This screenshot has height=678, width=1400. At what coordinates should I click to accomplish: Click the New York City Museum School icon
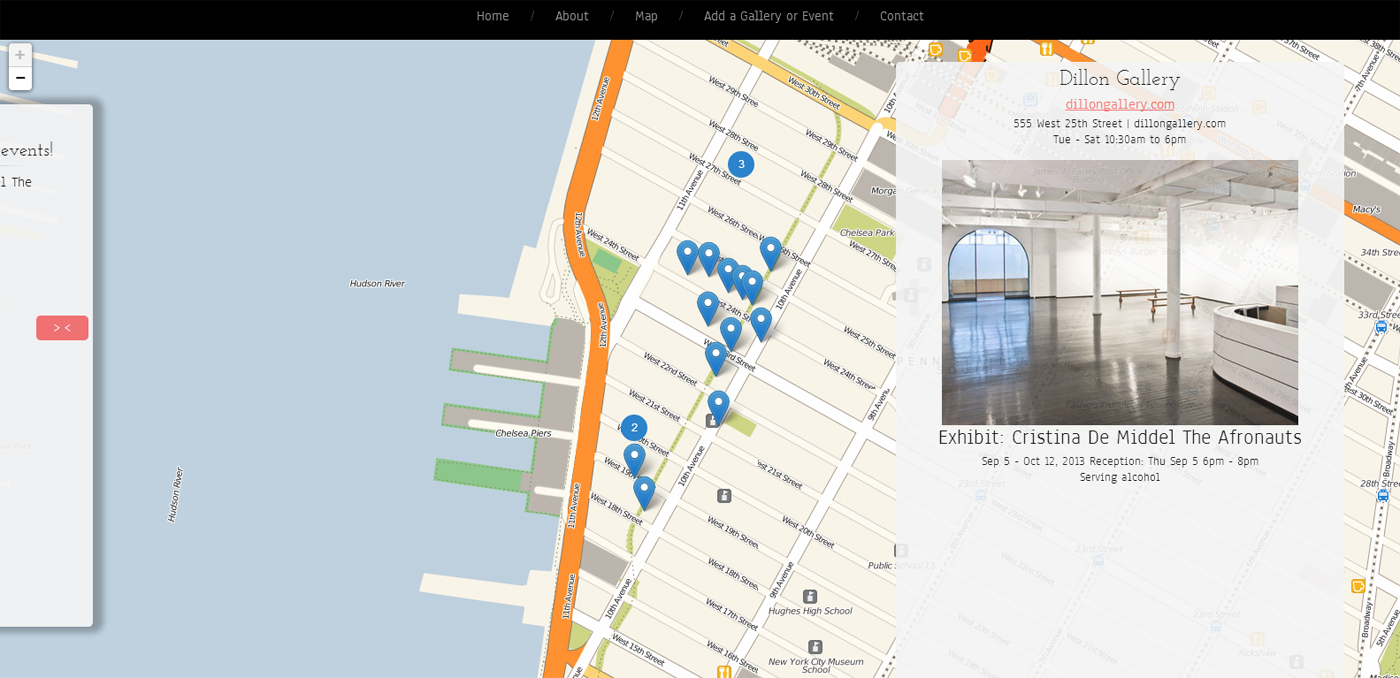(815, 646)
